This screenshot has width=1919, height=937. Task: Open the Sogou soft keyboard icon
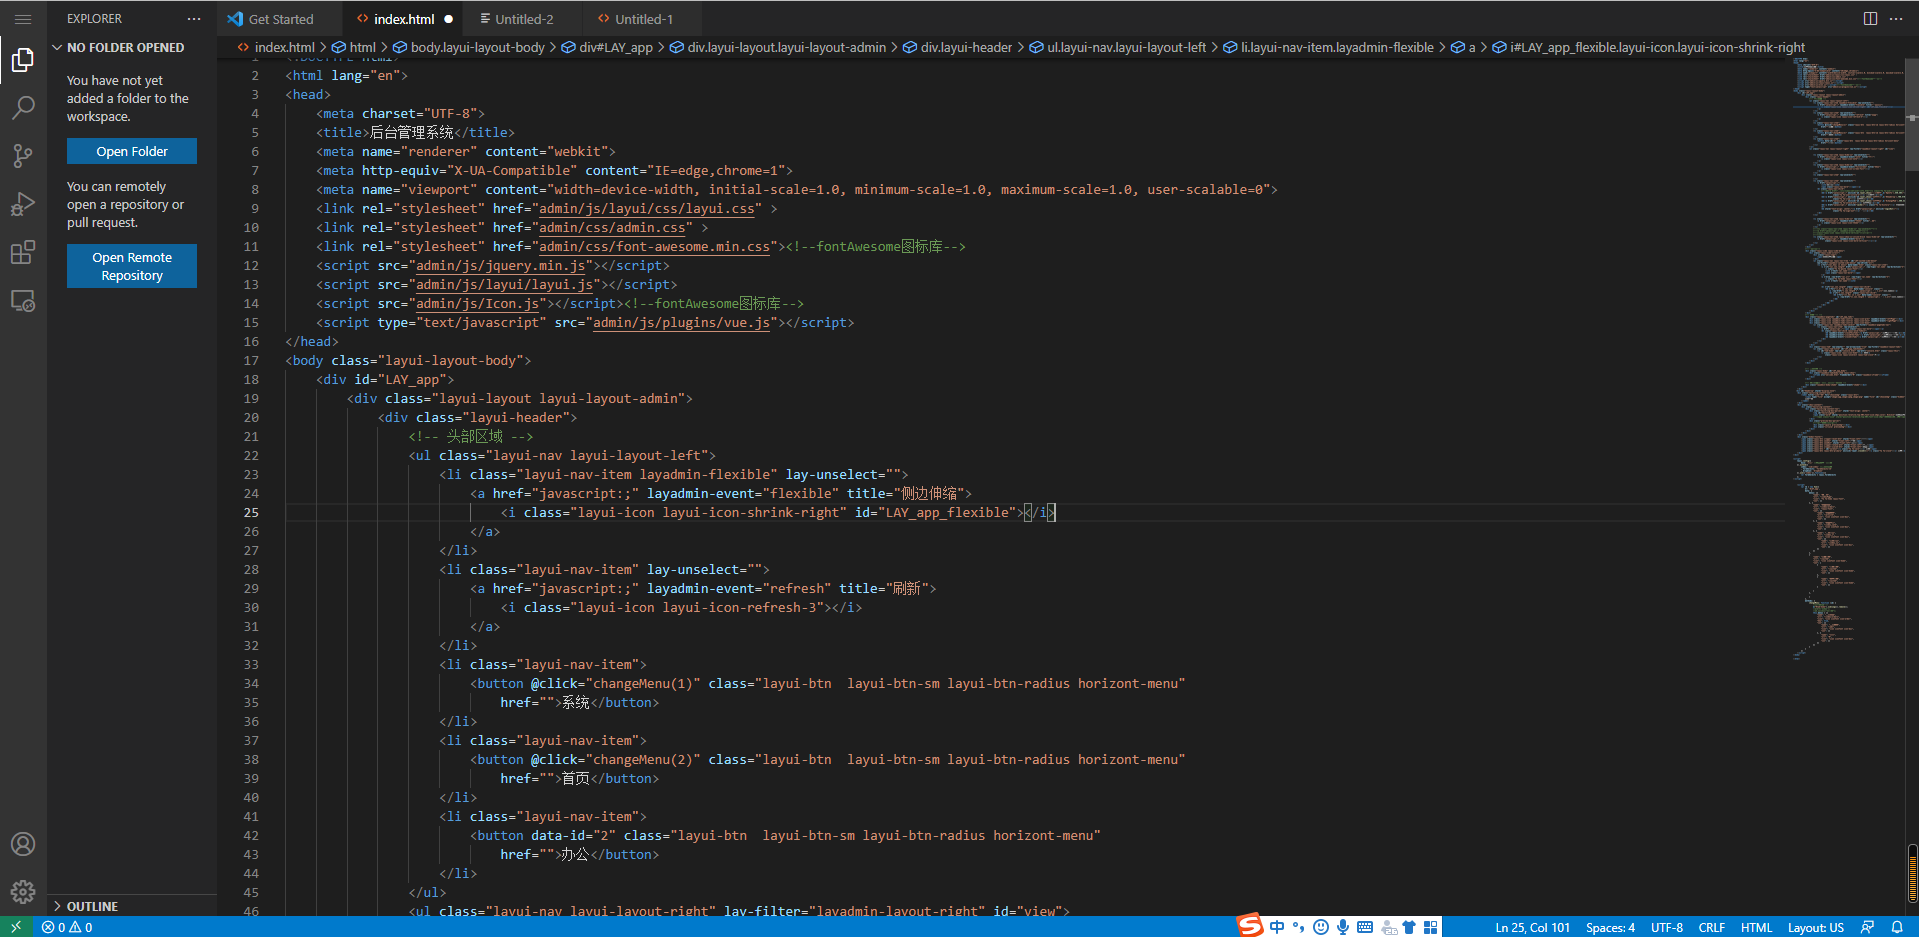click(1365, 927)
